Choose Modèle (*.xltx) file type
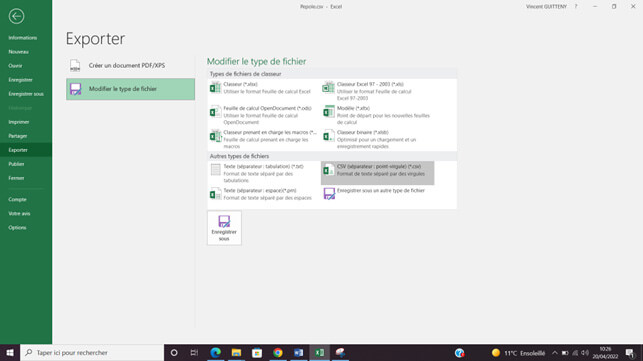This screenshot has height=361, width=643. [x=377, y=115]
